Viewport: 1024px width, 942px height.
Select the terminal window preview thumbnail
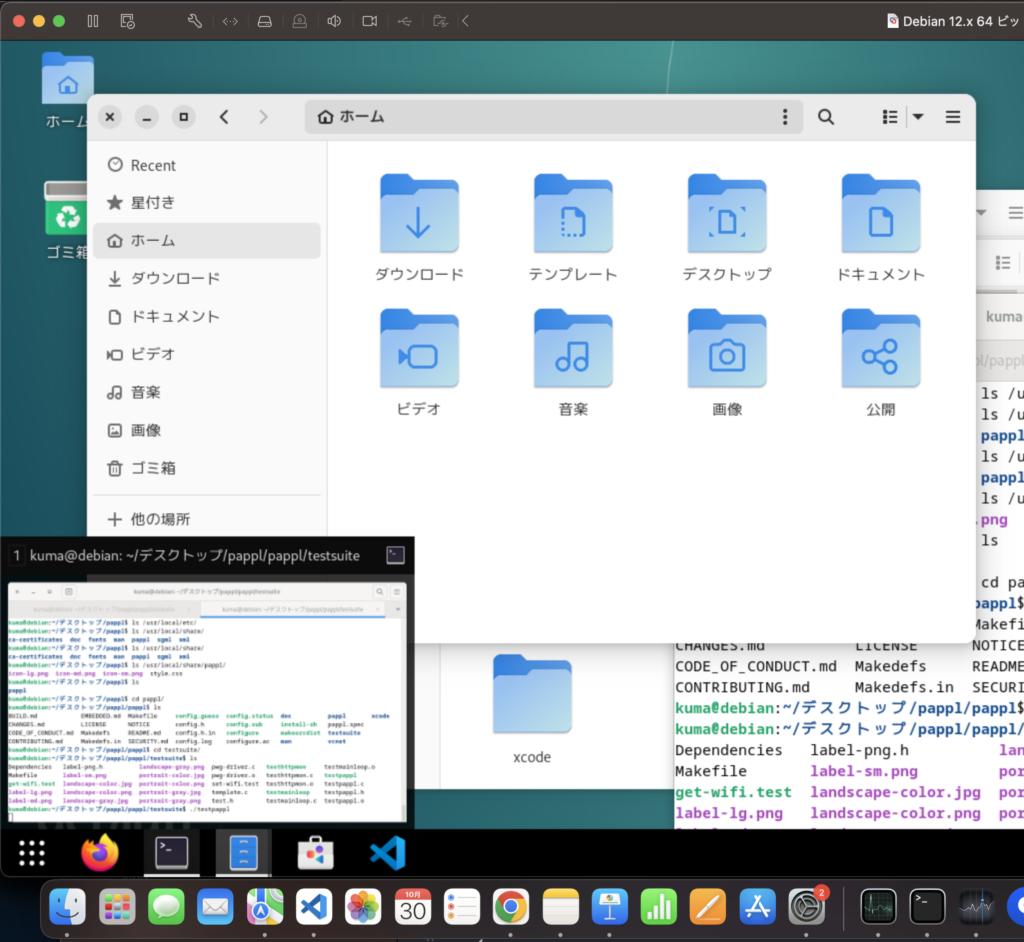[x=208, y=700]
